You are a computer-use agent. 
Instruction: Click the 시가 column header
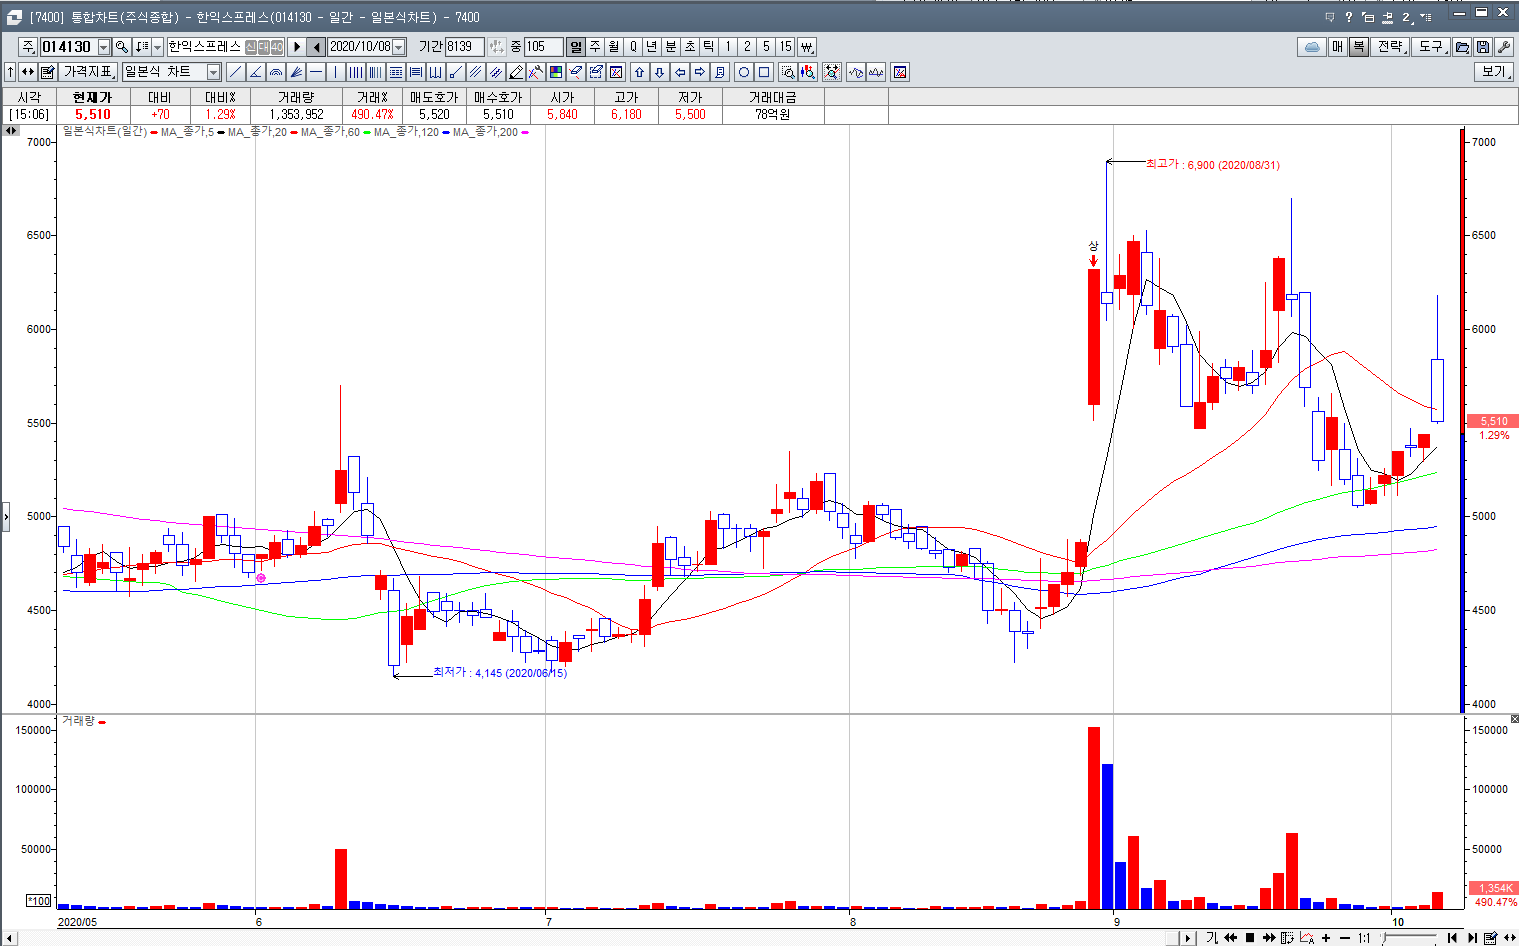click(x=562, y=97)
